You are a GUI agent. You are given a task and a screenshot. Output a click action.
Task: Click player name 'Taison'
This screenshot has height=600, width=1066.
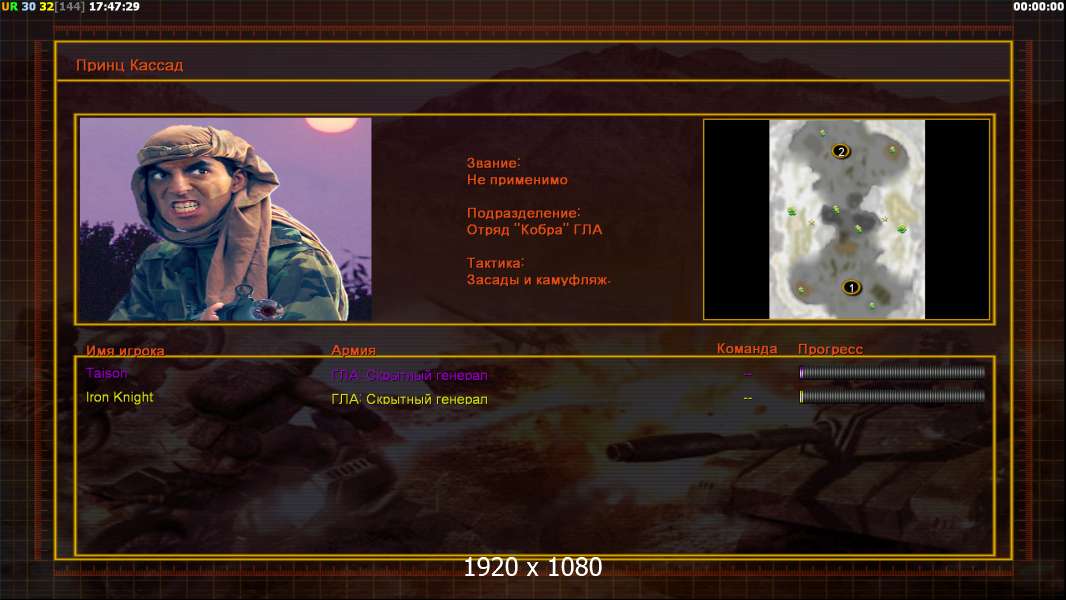coord(106,373)
